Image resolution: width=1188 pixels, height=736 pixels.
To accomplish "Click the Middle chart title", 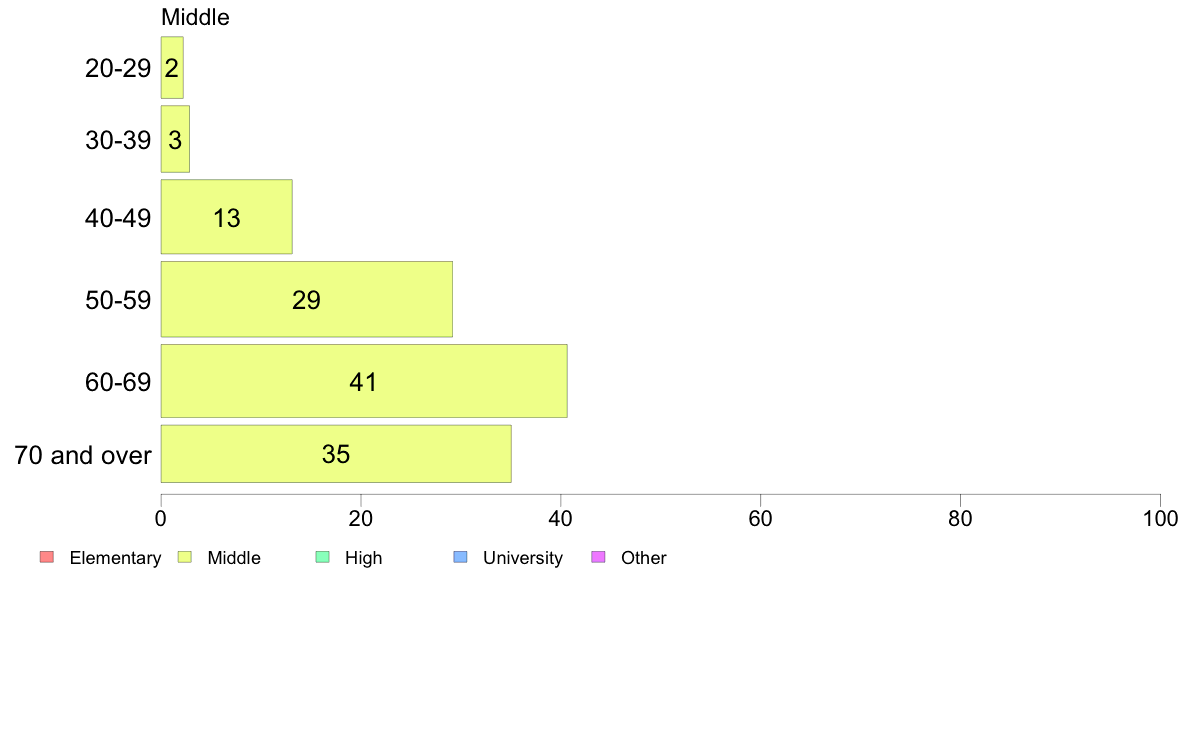I will [195, 17].
